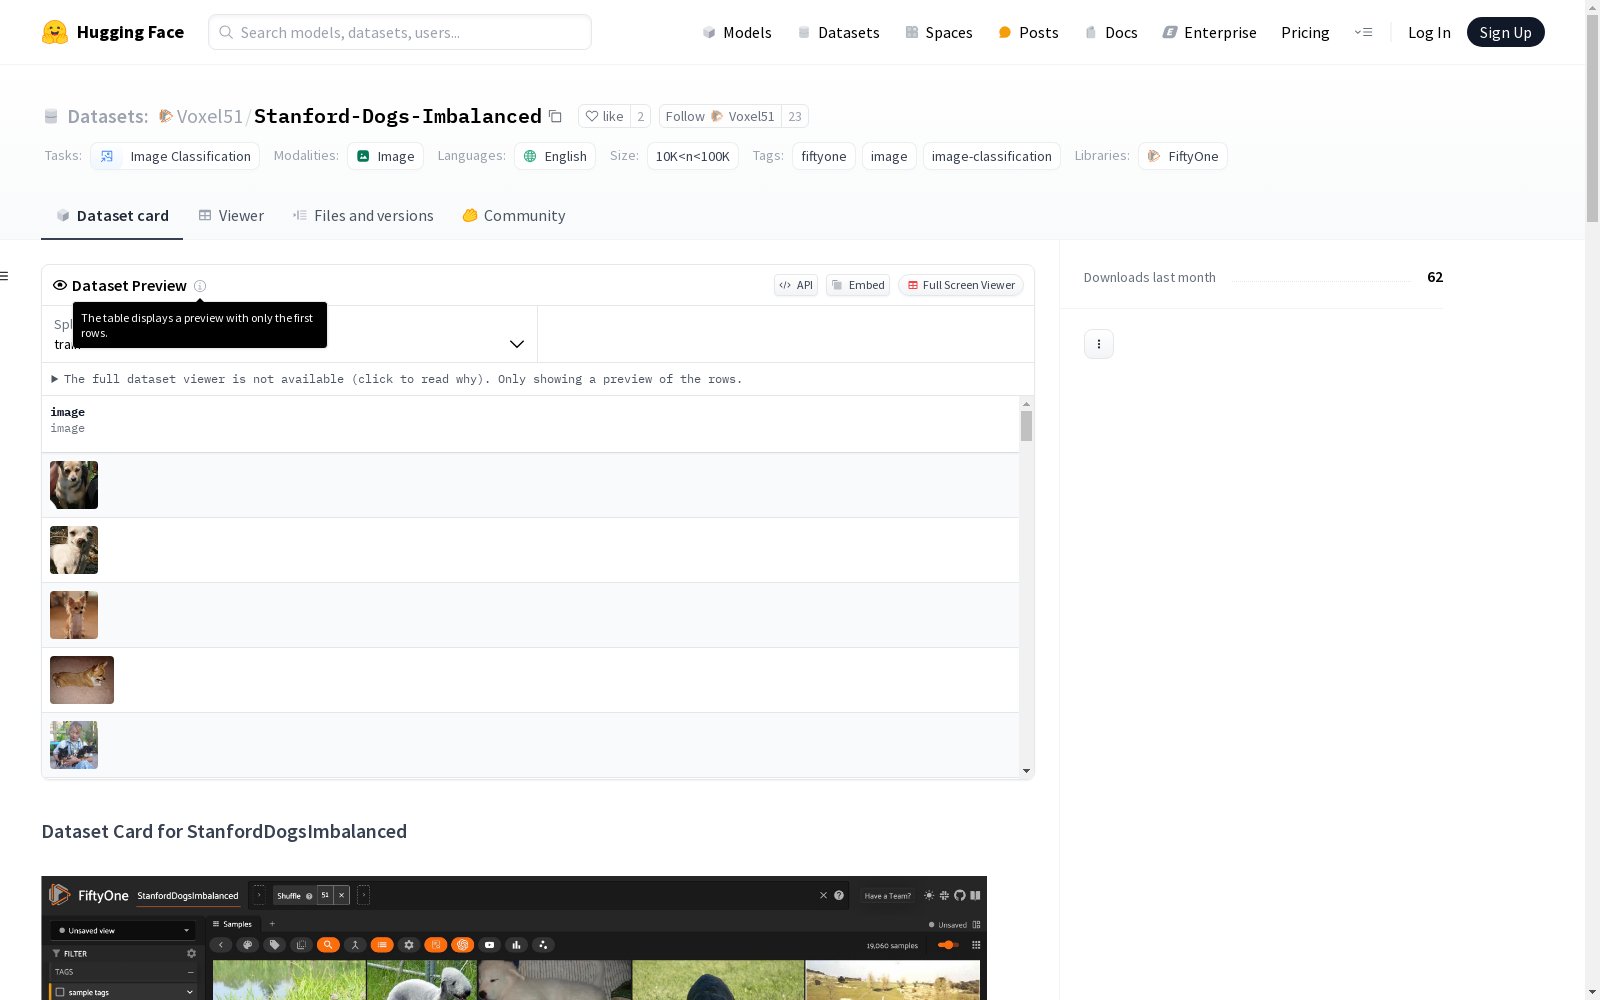Click the page vertical scrollbar thumb
The height and width of the screenshot is (1000, 1600).
(1592, 117)
